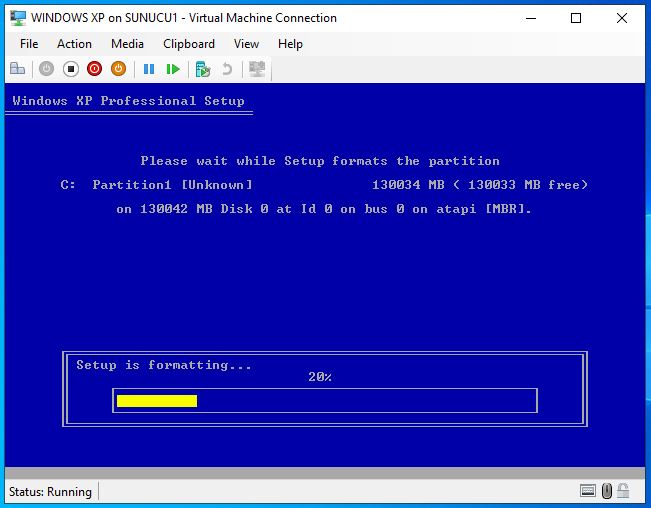This screenshot has height=508, width=651.
Task: Click 'on 130042 MB Disk 0' line
Action: [324, 209]
